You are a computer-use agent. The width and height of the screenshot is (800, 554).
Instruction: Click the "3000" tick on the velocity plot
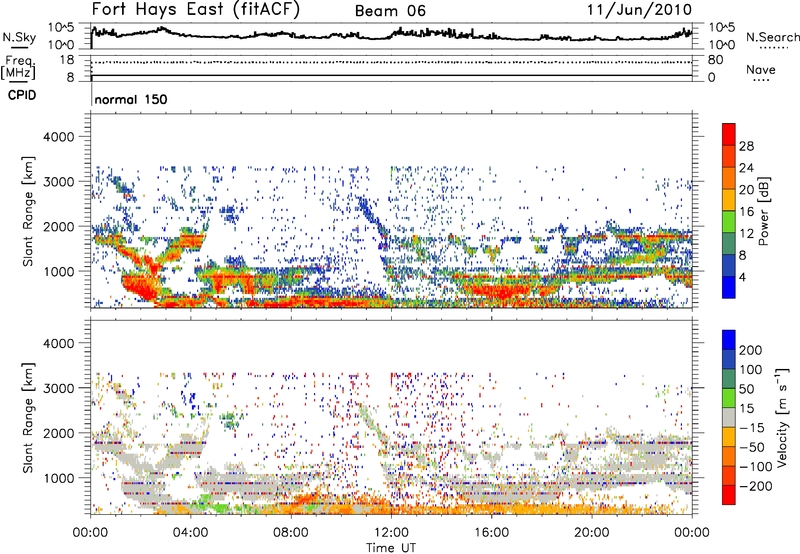58,388
